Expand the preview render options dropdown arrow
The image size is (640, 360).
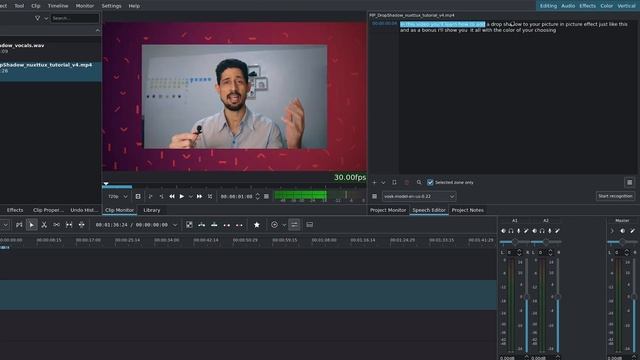click(x=284, y=225)
